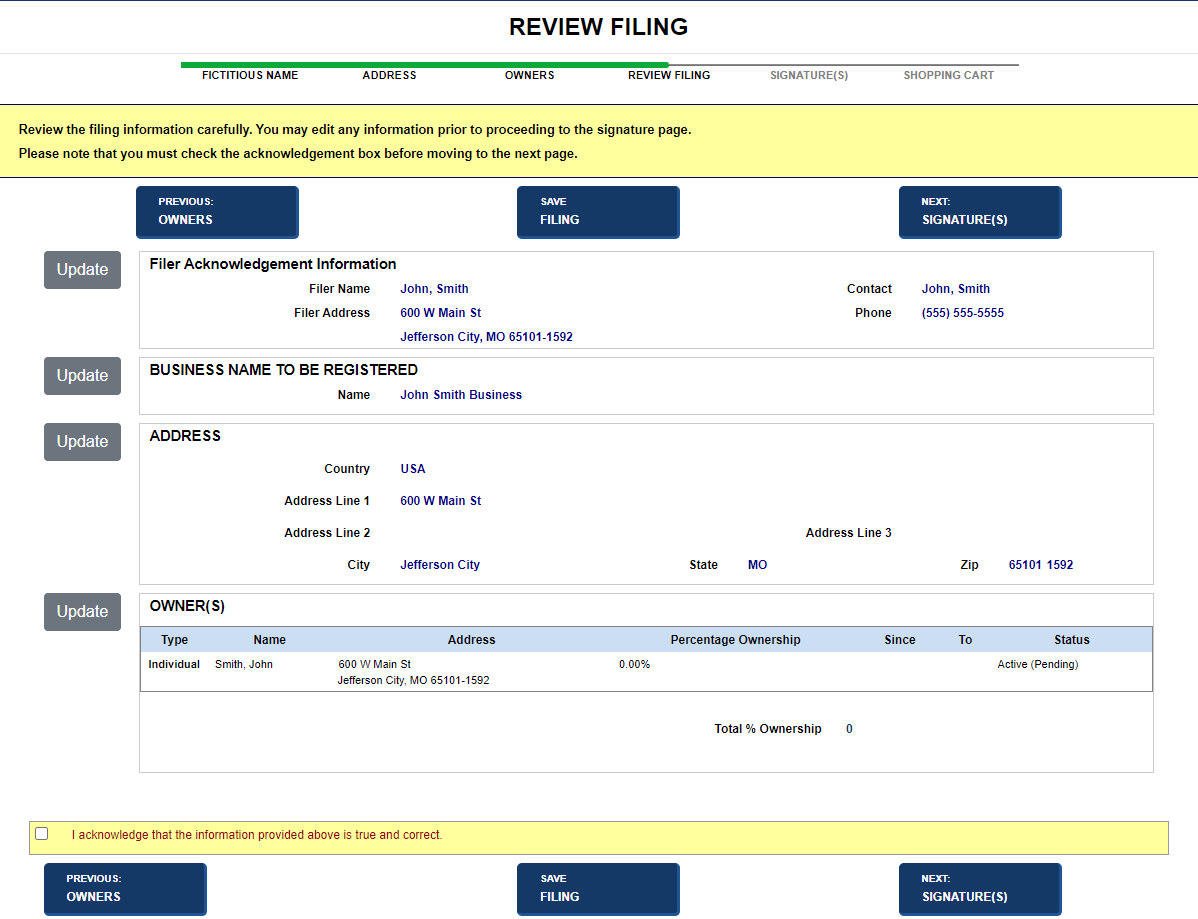Click the filer name John, Smith

[x=434, y=288]
